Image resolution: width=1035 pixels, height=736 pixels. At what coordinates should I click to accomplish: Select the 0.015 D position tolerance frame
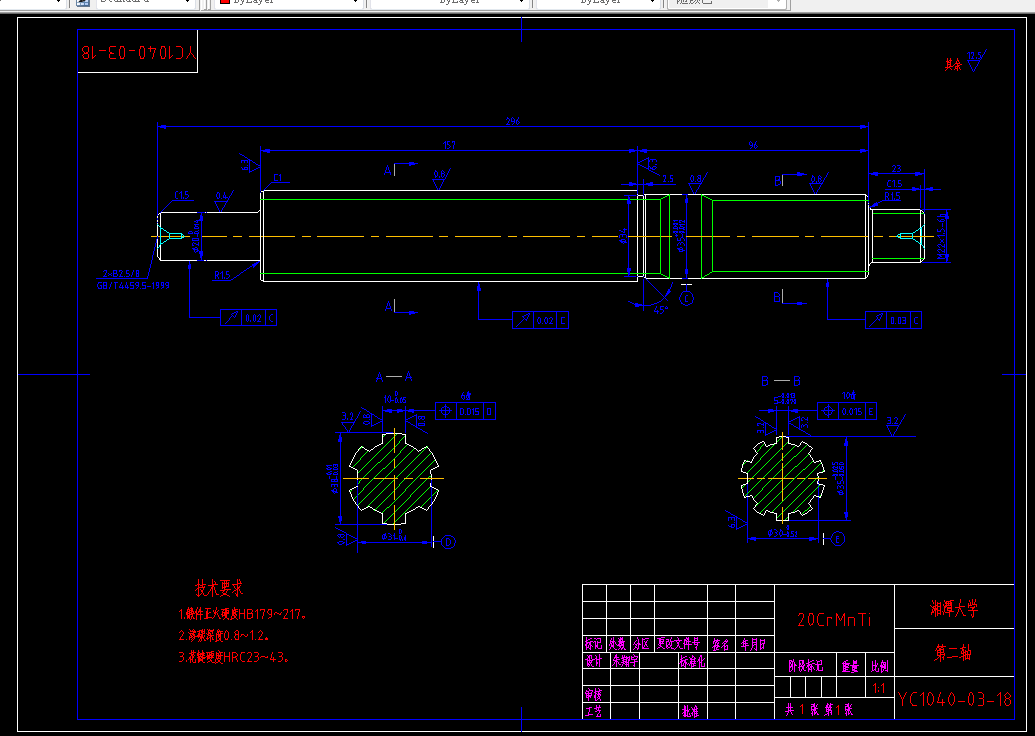pyautogui.click(x=465, y=411)
